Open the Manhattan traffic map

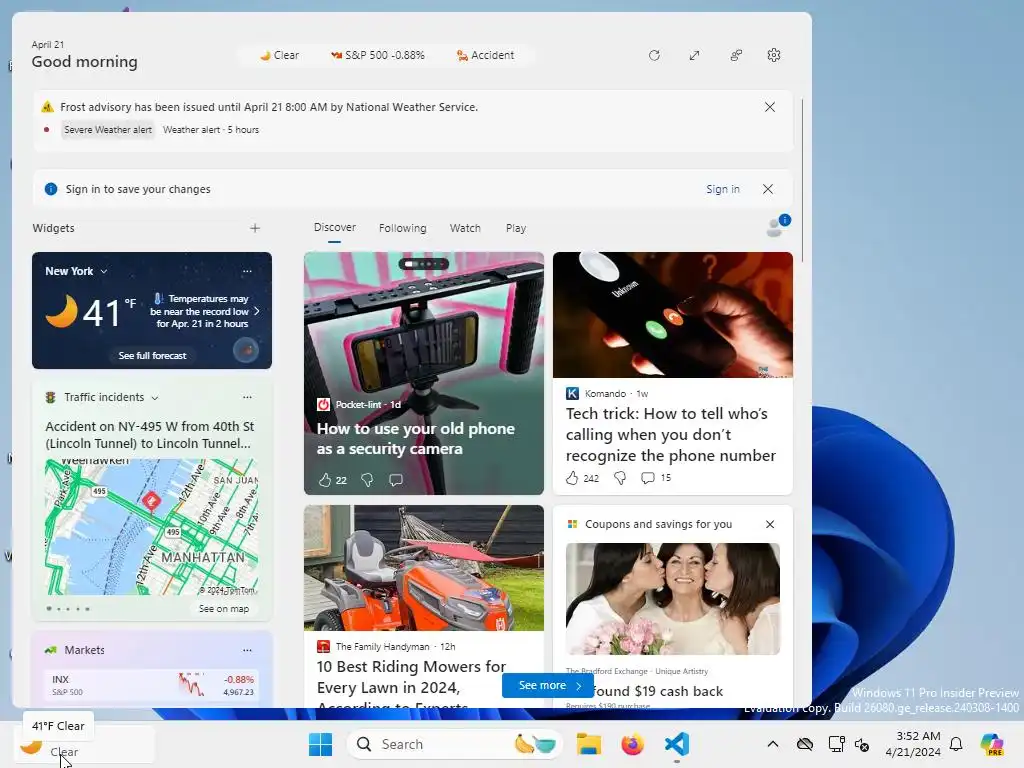point(152,526)
